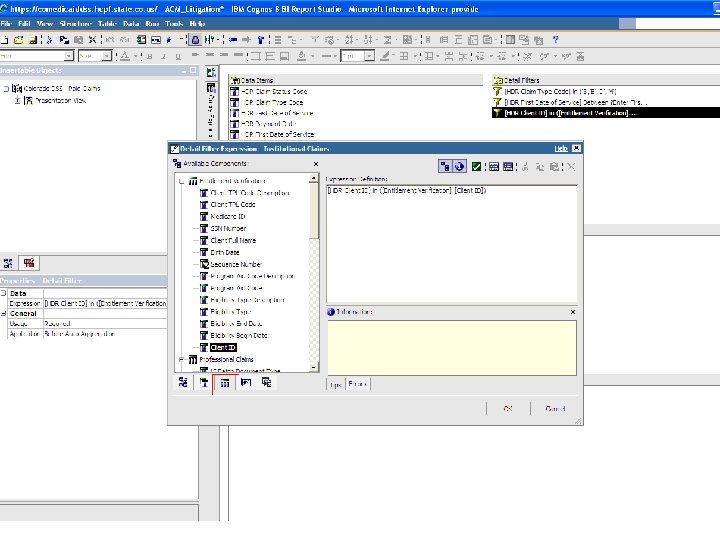The image size is (720, 540).
Task: Select HDR Claim Status Code data item
Action: click(x=269, y=91)
